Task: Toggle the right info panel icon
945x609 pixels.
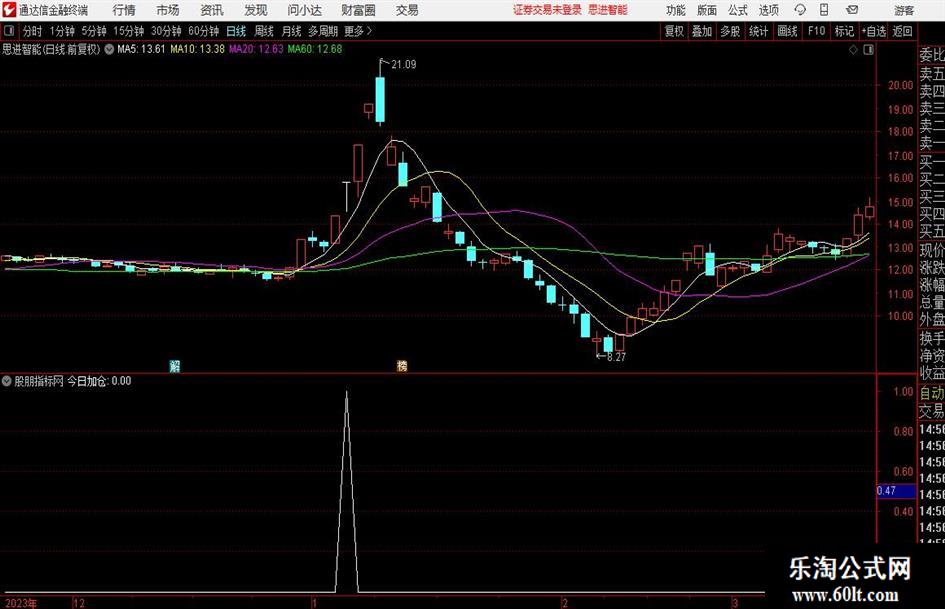Action: tap(868, 50)
